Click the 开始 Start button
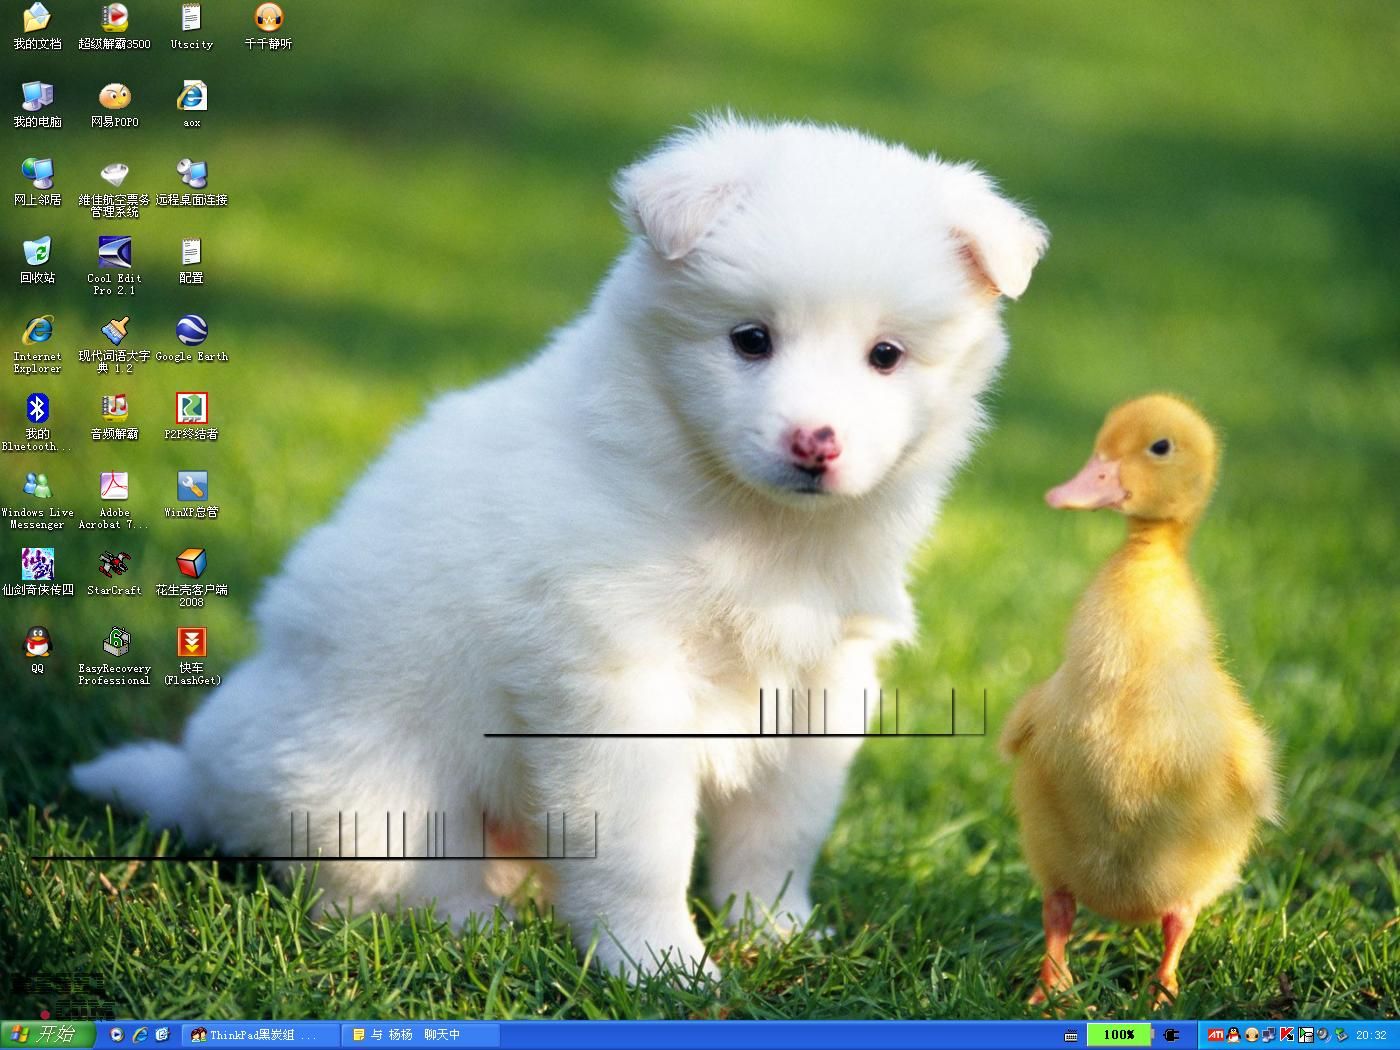 [x=47, y=1035]
